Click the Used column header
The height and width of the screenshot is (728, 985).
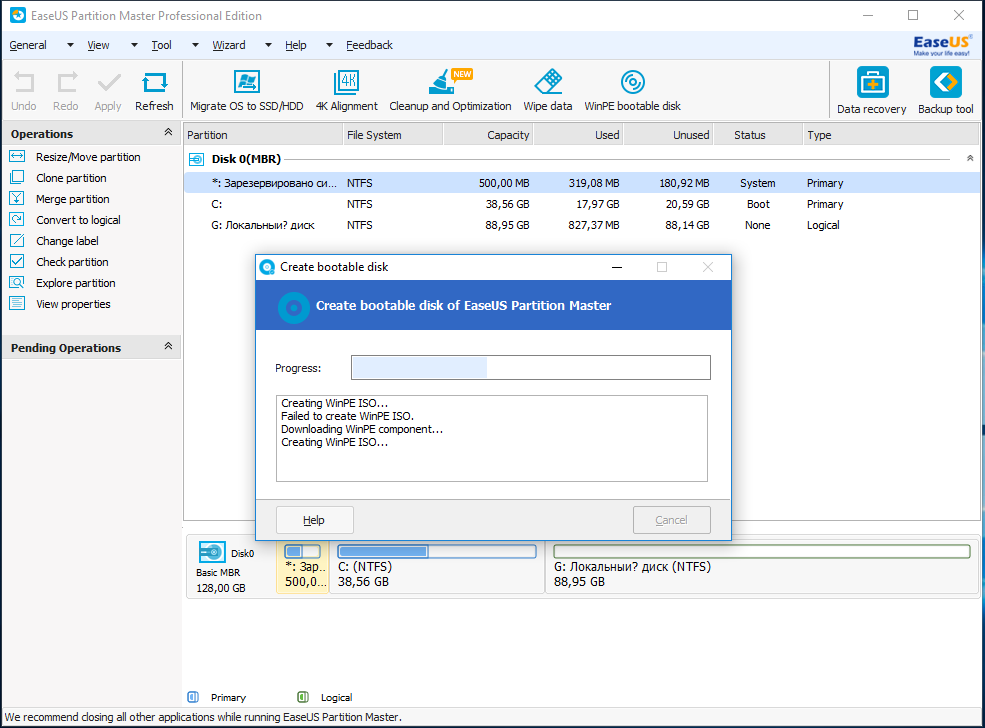pos(579,134)
